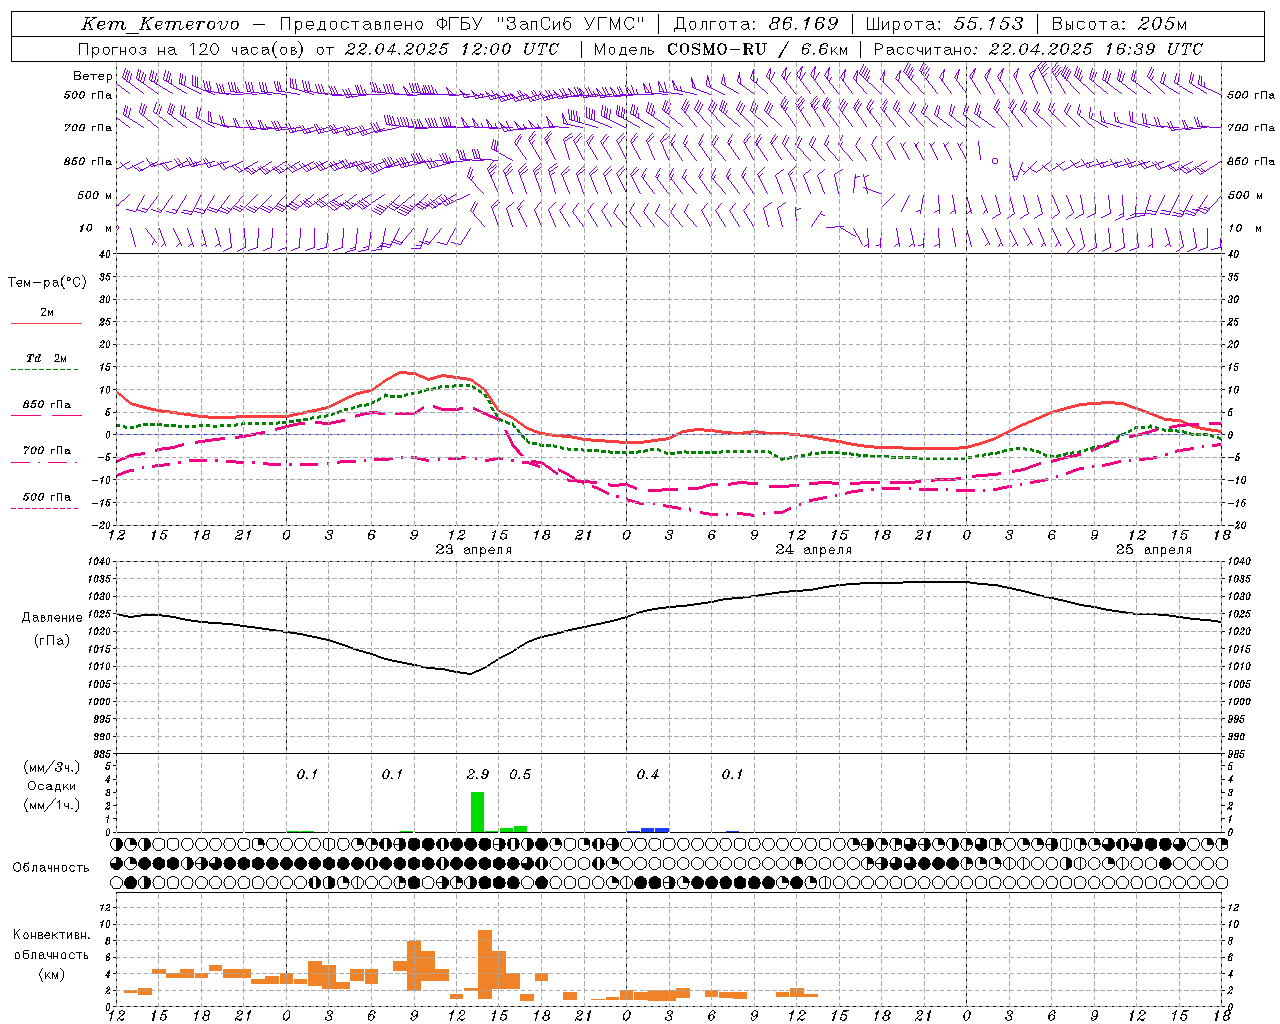Click the 2.9 precipitation total
Screen dimensions: 1280x1024
[x=478, y=774]
